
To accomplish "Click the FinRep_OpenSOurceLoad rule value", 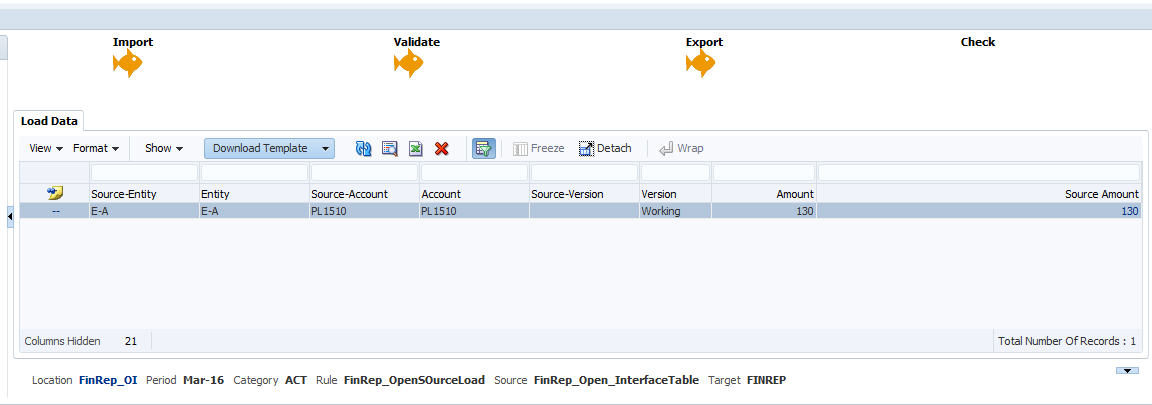I will (x=414, y=380).
